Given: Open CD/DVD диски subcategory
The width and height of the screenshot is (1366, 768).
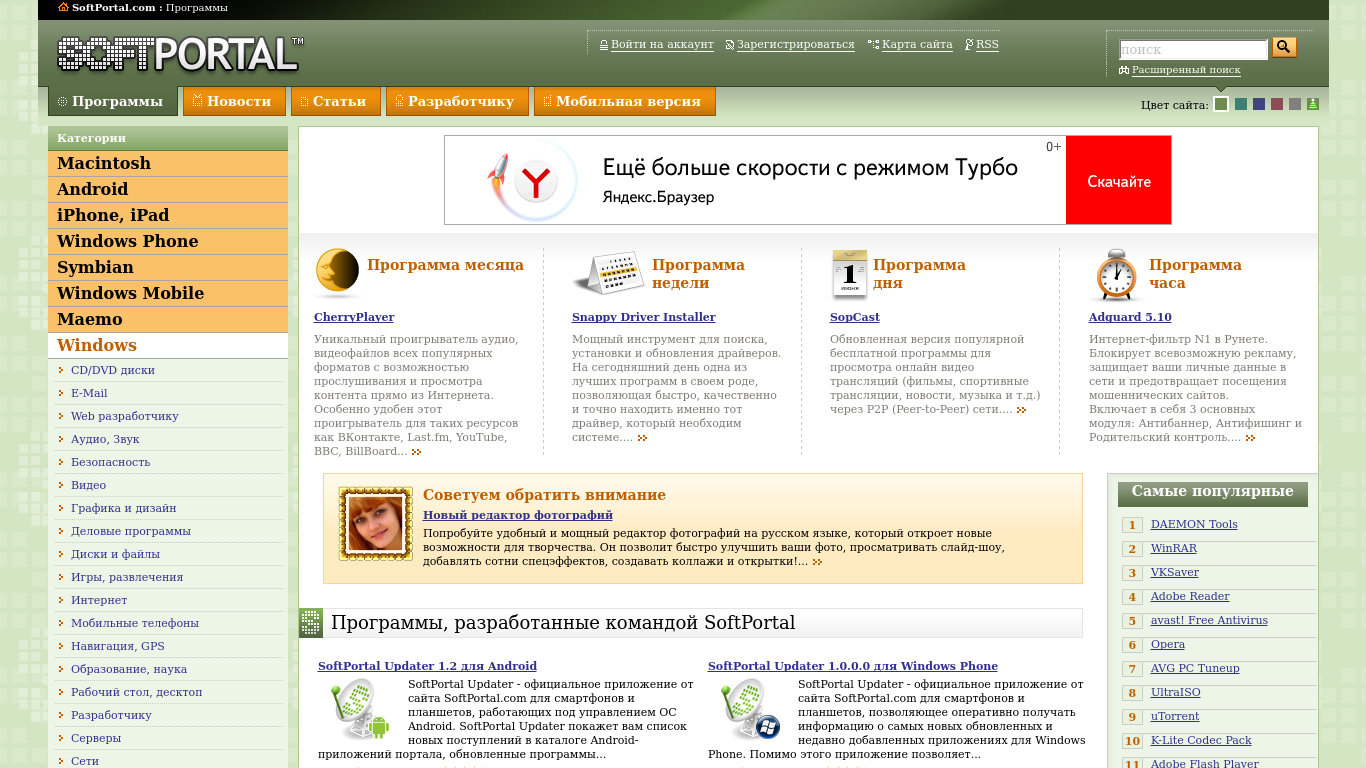Looking at the screenshot, I should click(113, 370).
